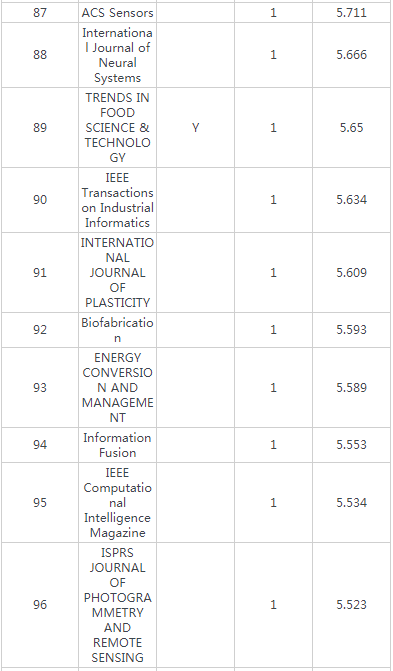Select IEEE Computational Intelligence Magazine cell
The height and width of the screenshot is (671, 393).
click(x=117, y=502)
